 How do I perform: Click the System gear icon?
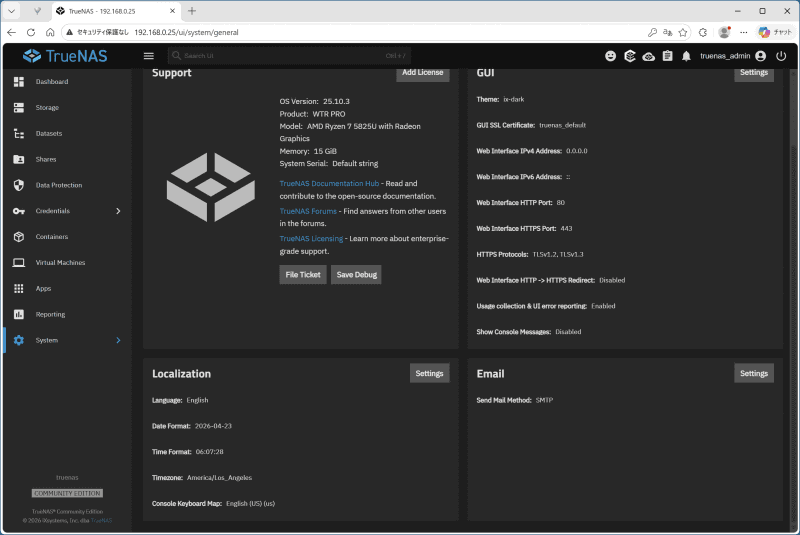pyautogui.click(x=19, y=340)
